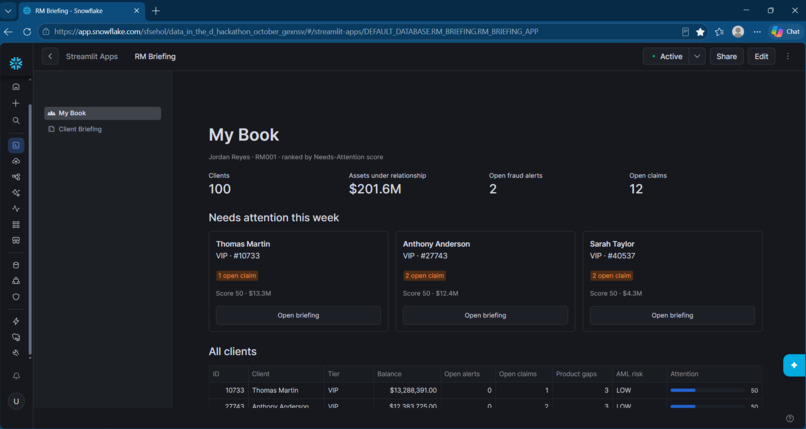806x429 pixels.
Task: Open the notifications bell icon
Action: coord(16,376)
